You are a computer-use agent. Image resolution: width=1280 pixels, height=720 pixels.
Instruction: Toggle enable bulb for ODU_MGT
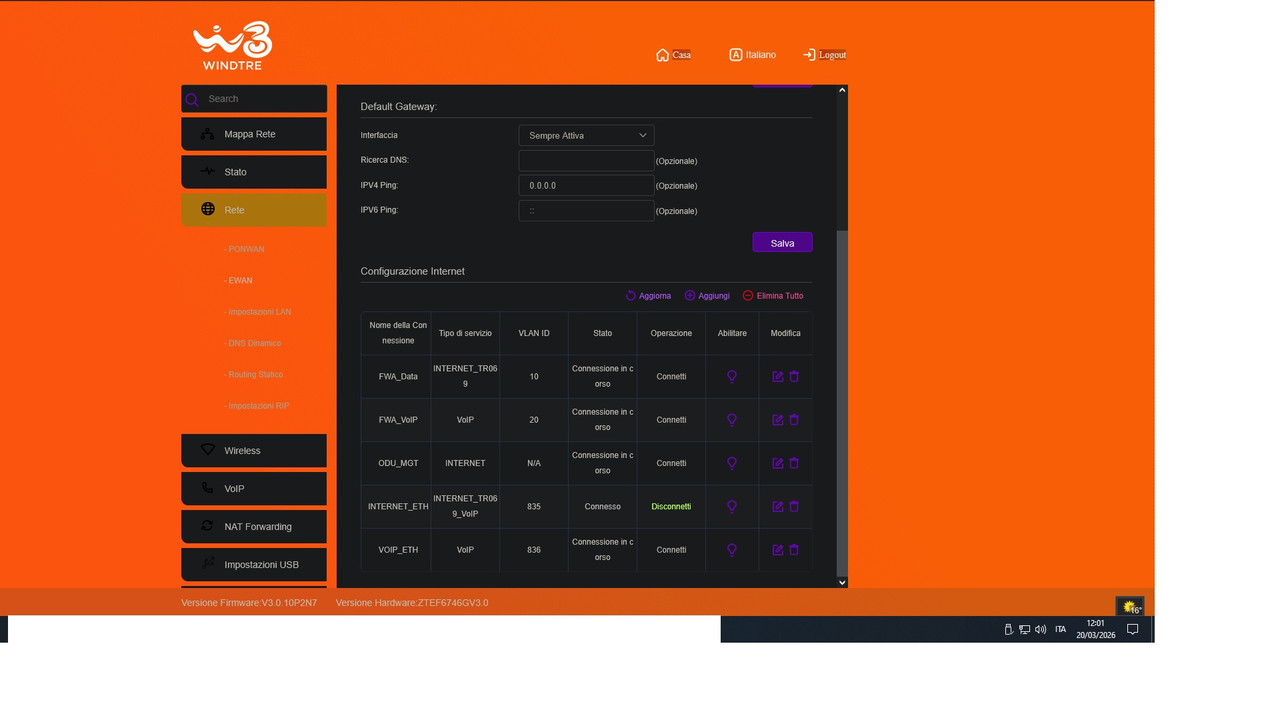coord(732,463)
